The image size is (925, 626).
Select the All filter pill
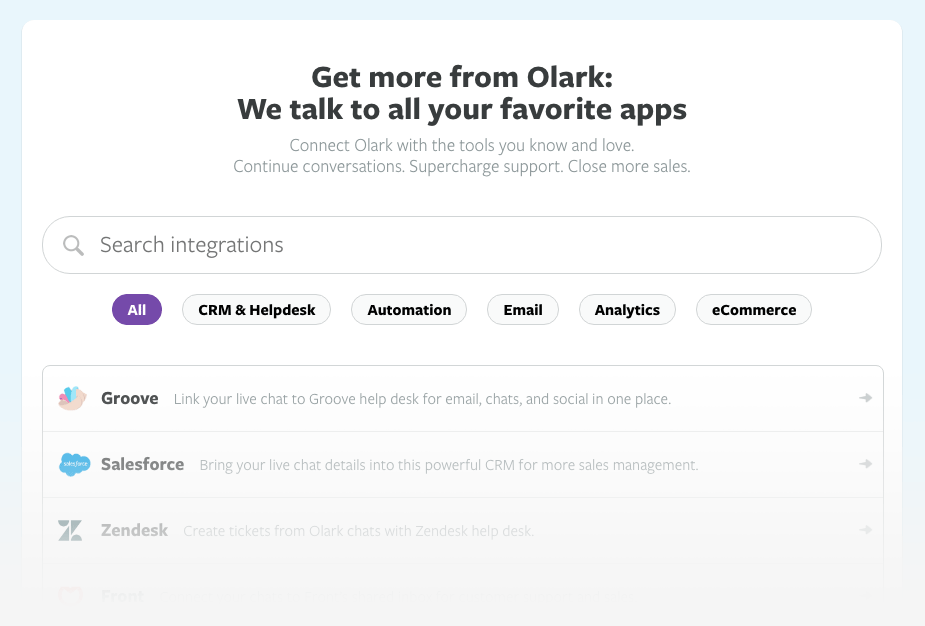click(x=137, y=310)
